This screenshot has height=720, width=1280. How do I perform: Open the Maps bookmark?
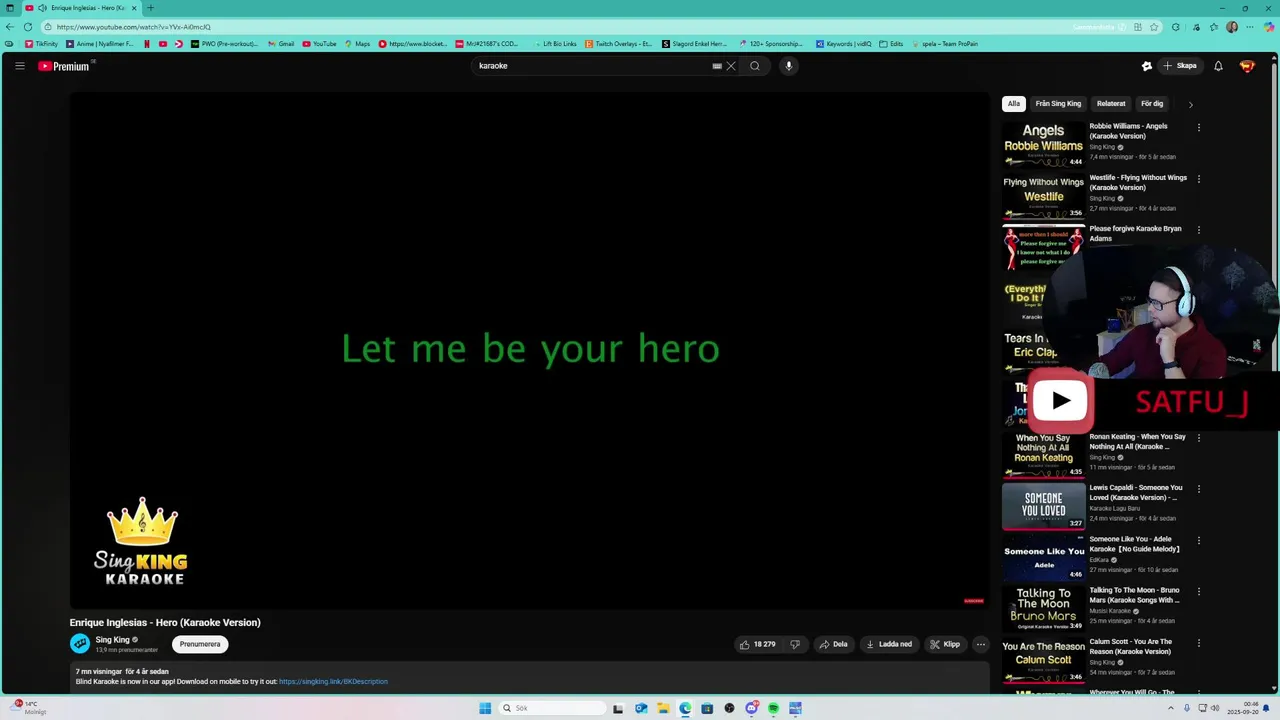point(357,44)
